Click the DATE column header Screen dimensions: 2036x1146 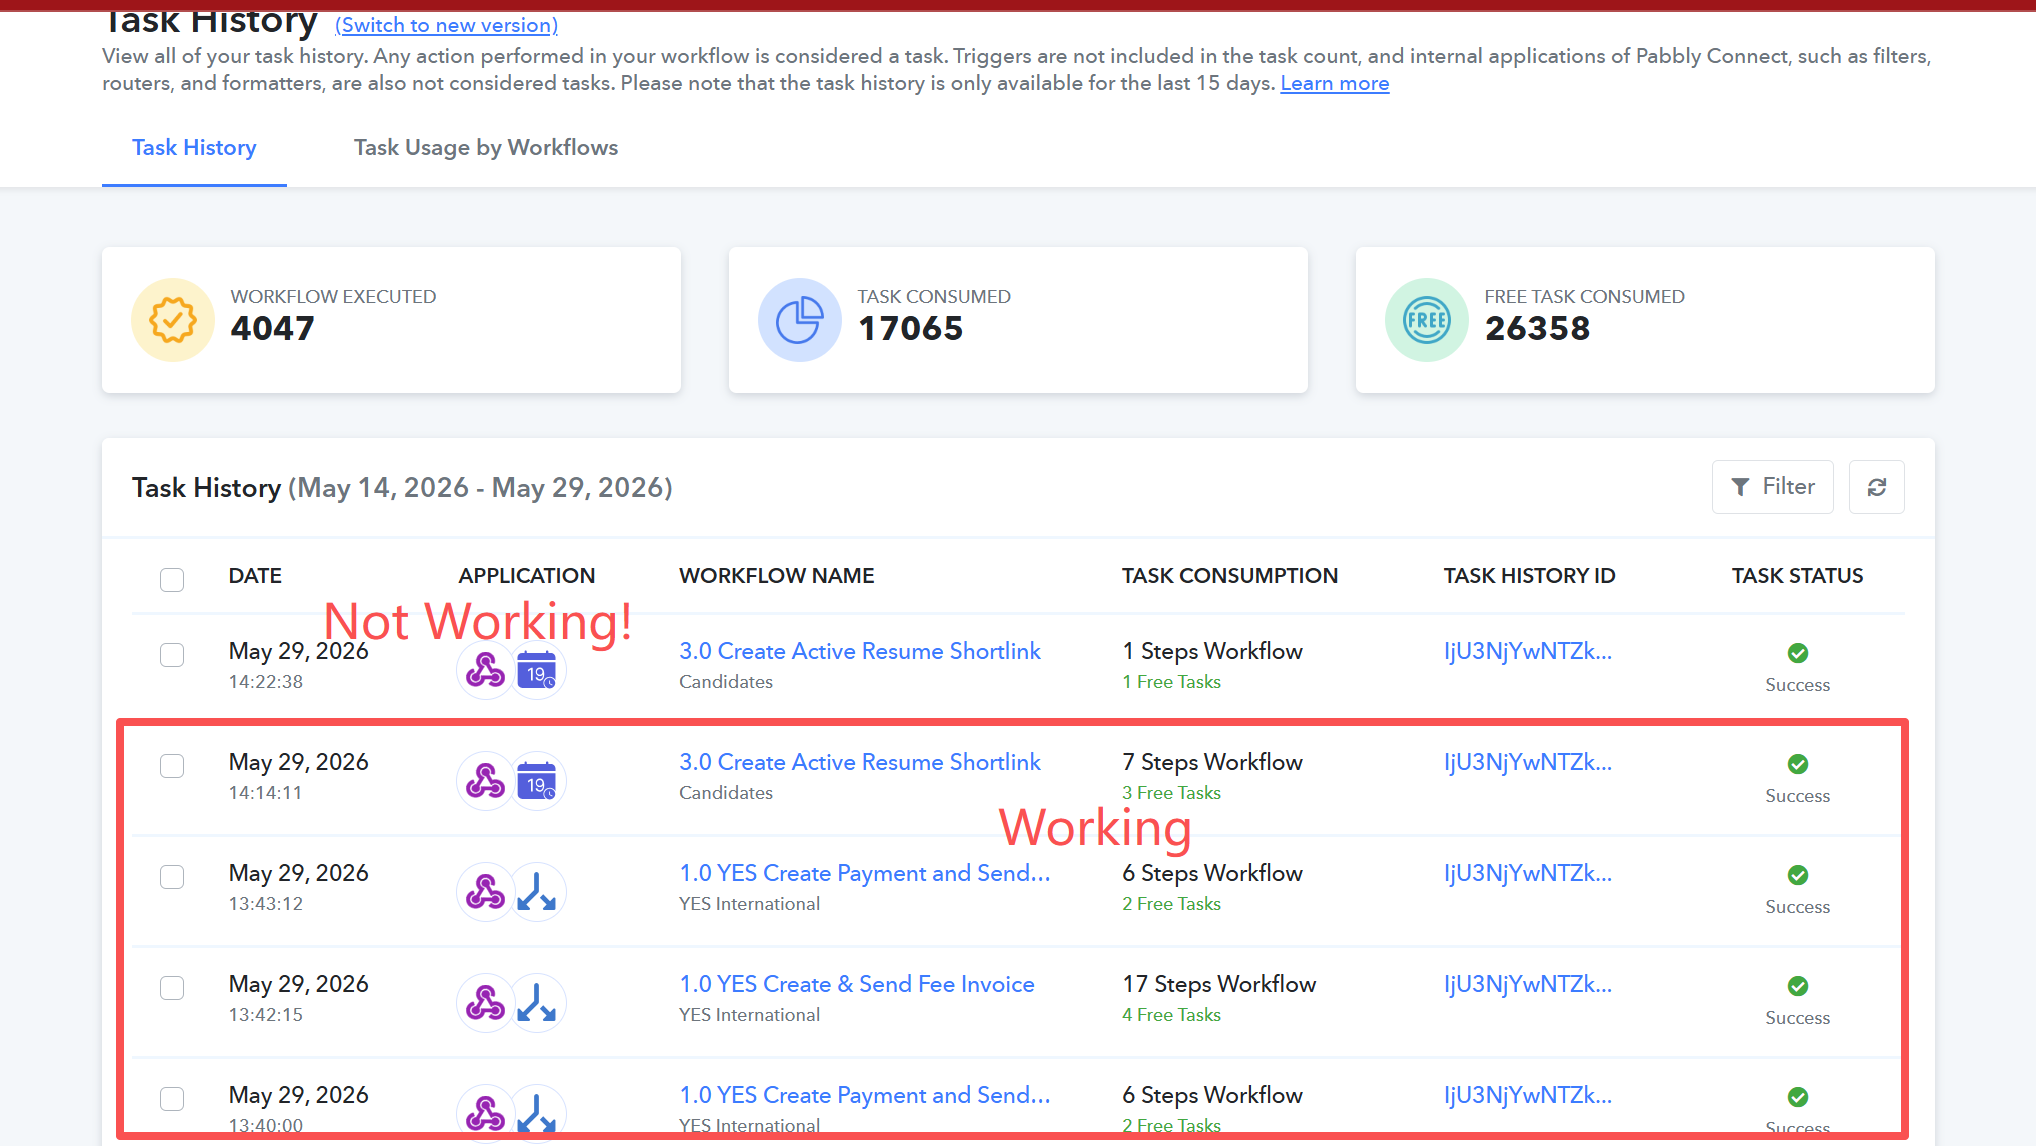point(255,576)
